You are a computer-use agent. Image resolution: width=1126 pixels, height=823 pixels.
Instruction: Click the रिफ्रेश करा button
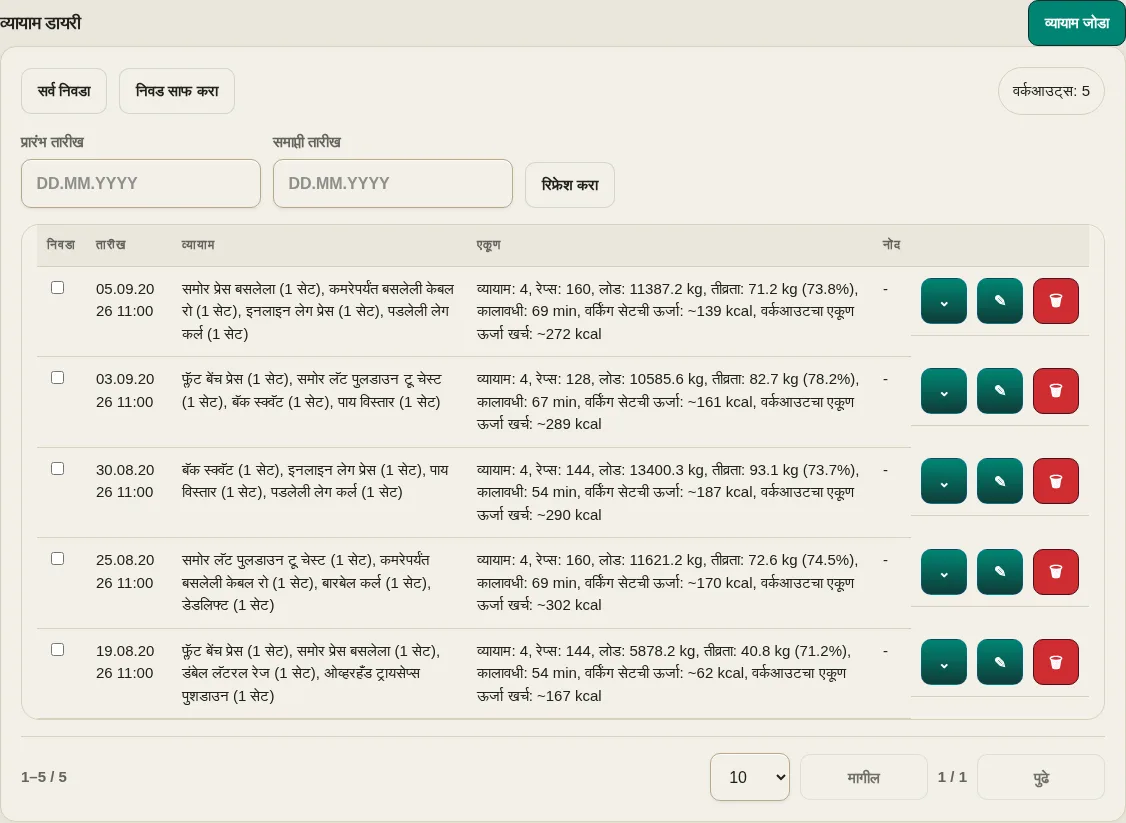569,185
